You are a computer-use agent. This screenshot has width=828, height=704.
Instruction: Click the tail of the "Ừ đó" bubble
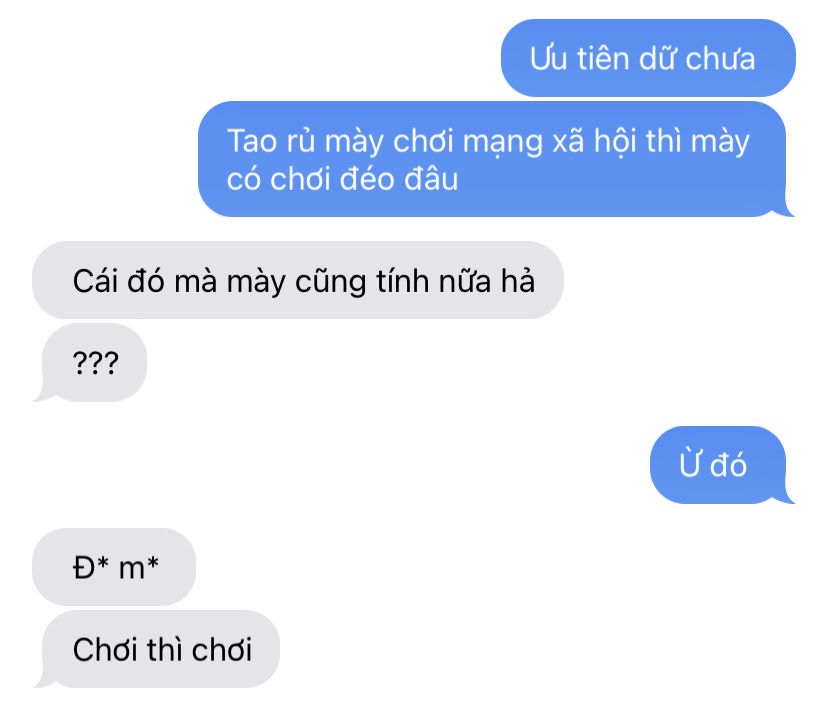click(787, 496)
